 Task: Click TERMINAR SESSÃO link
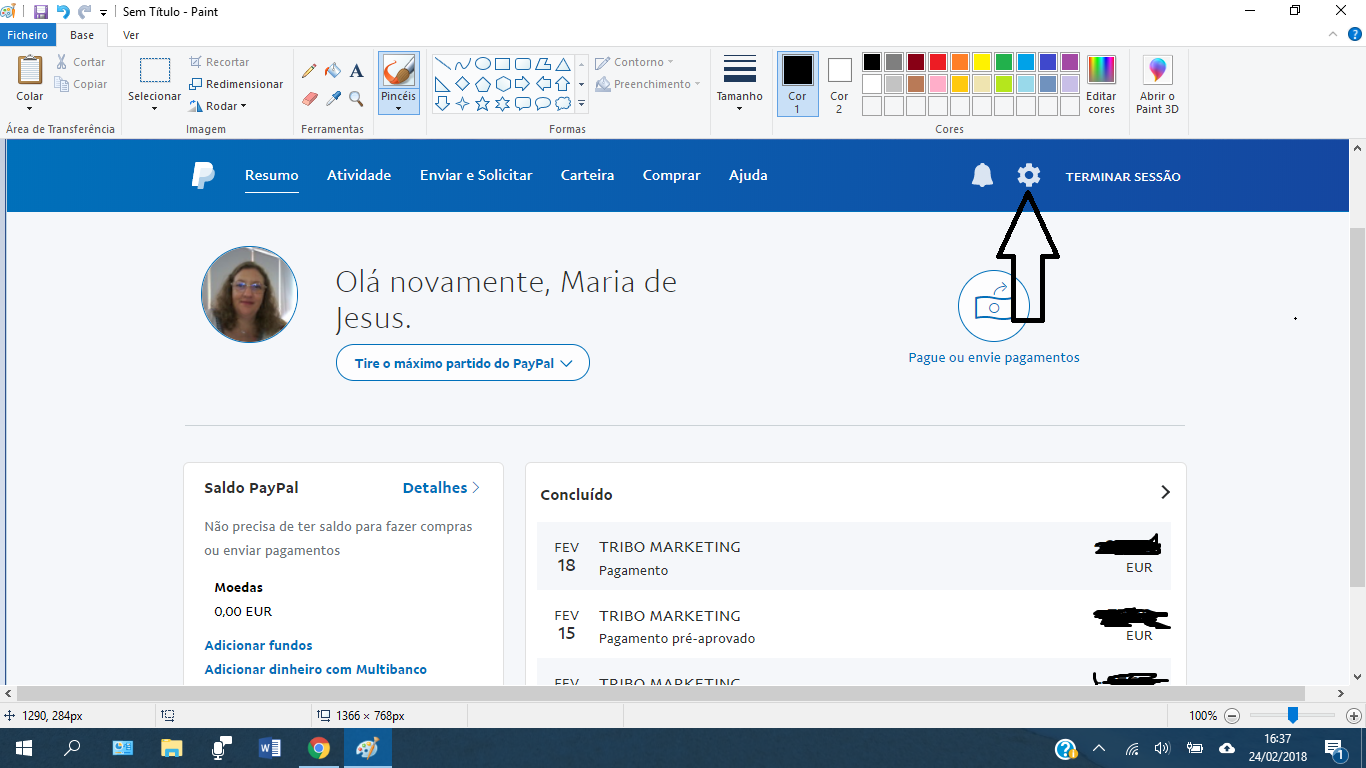[1123, 177]
